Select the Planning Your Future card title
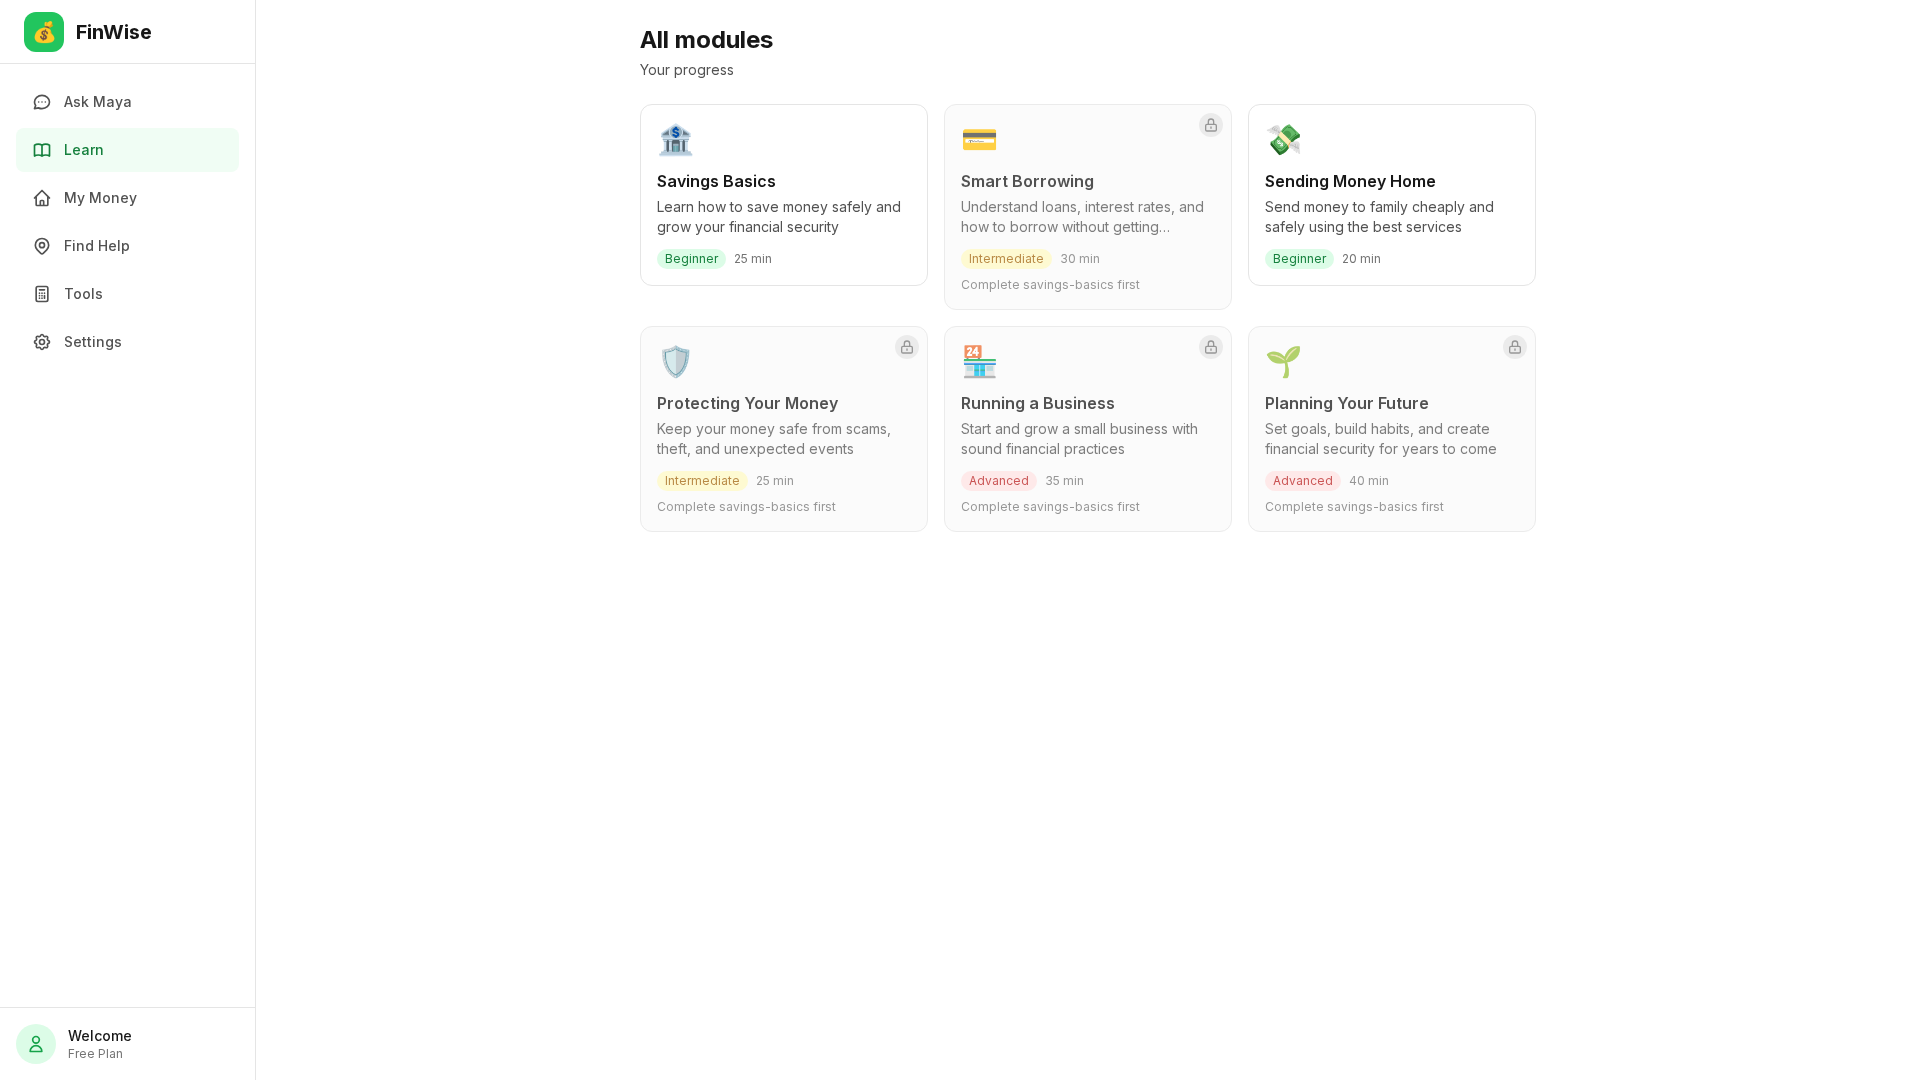The height and width of the screenshot is (1080, 1920). pyautogui.click(x=1346, y=403)
